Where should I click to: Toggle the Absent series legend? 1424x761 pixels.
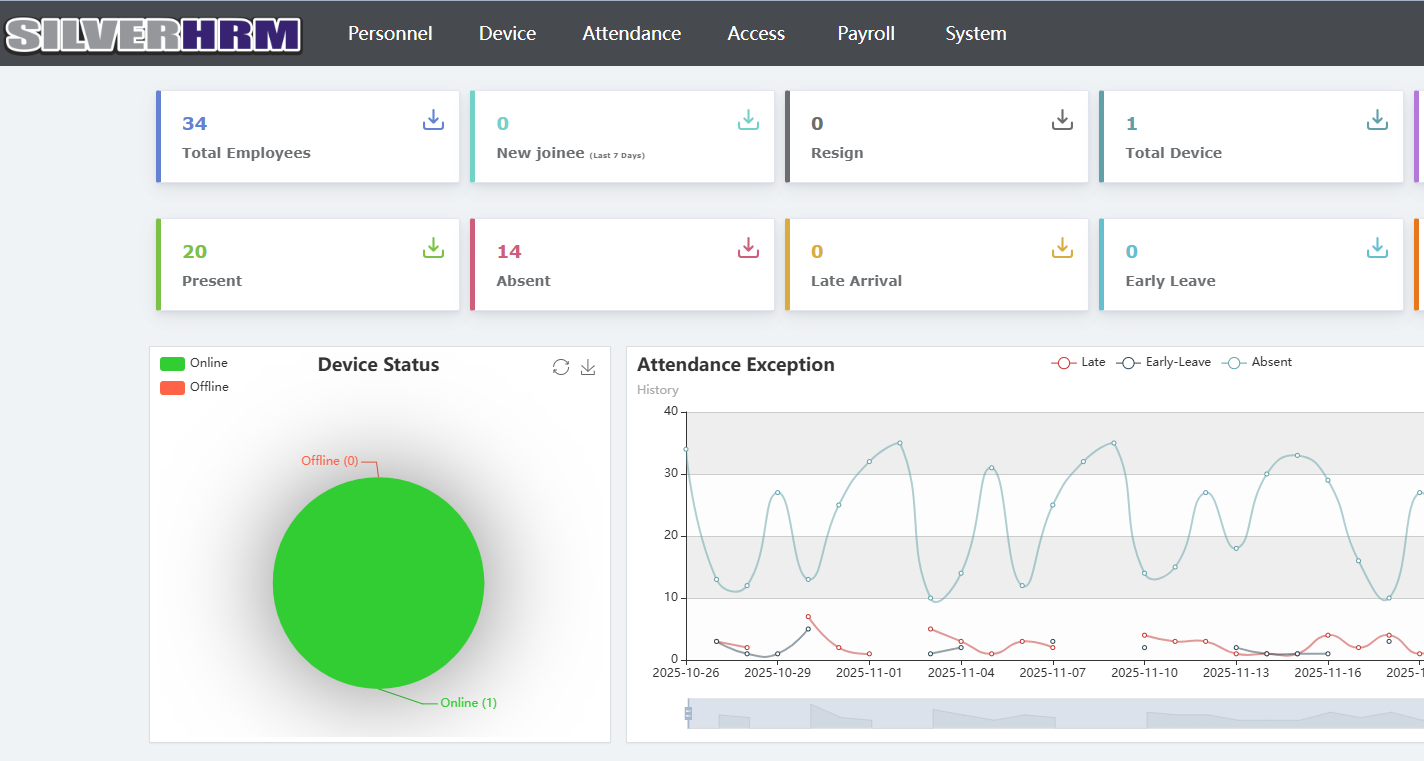[1257, 362]
